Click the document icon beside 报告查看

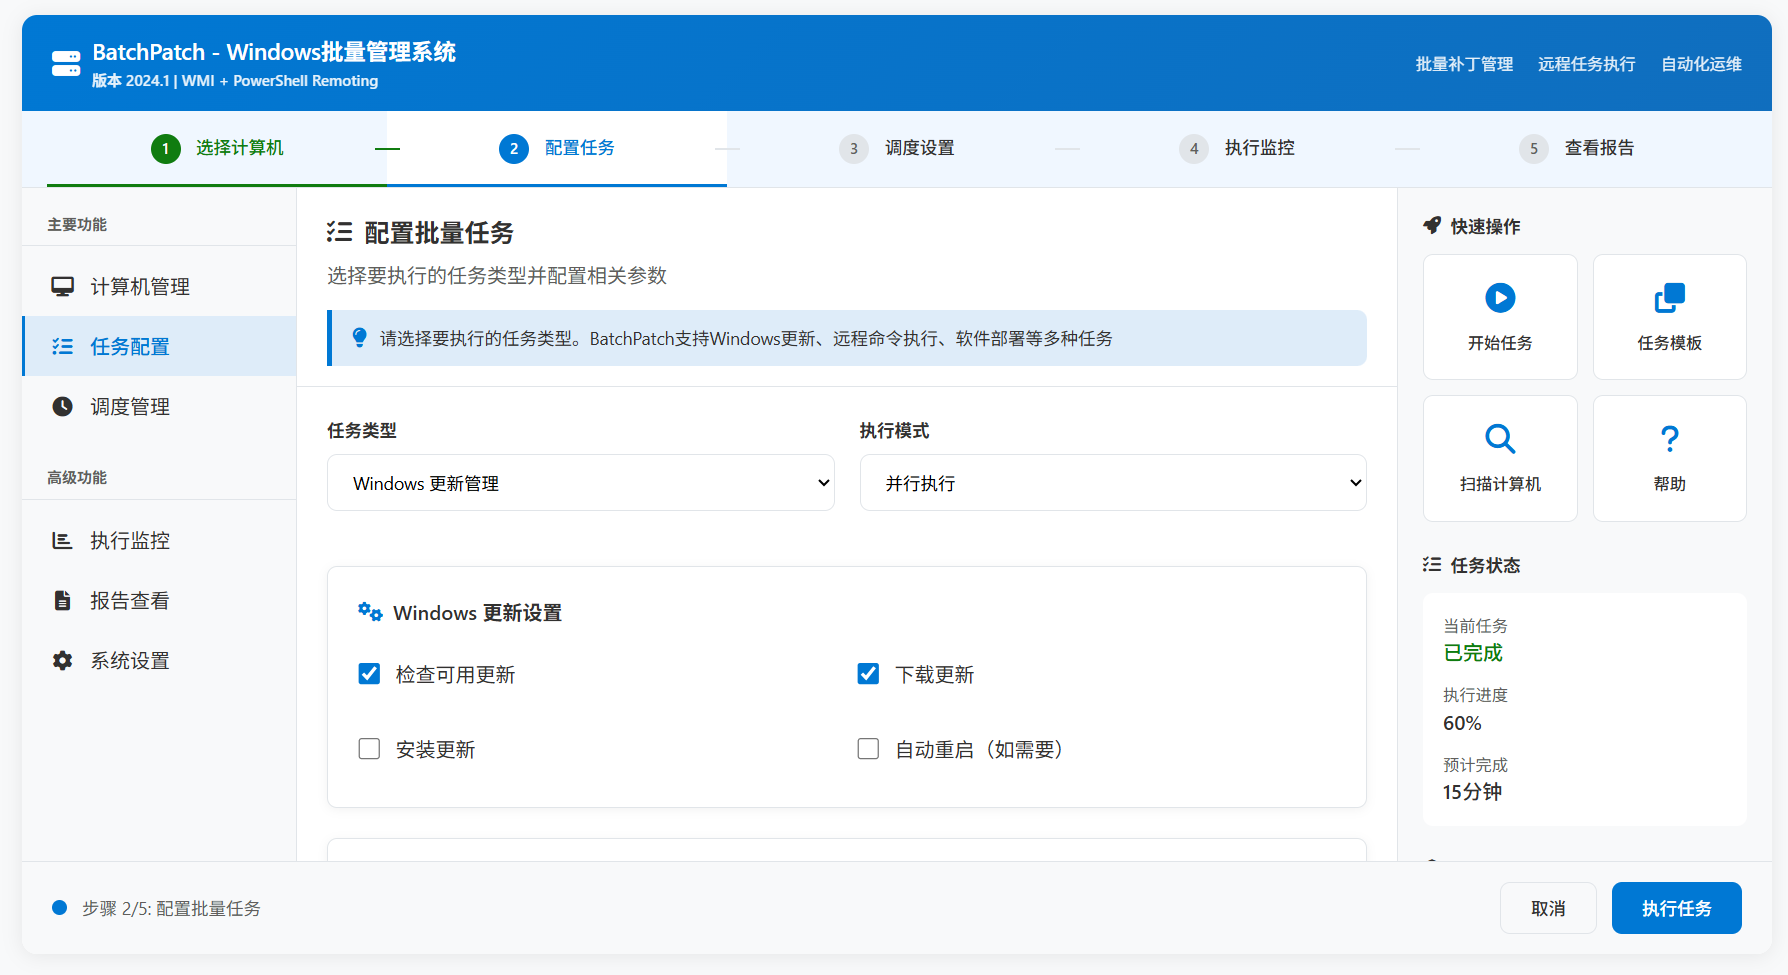tap(62, 601)
